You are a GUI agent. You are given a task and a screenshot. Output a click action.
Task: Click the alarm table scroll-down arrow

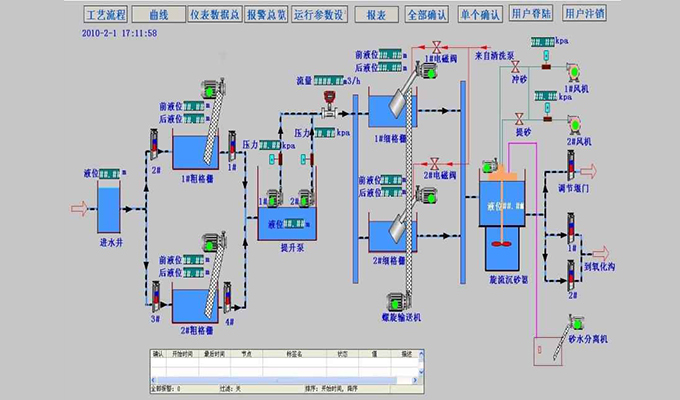point(421,372)
